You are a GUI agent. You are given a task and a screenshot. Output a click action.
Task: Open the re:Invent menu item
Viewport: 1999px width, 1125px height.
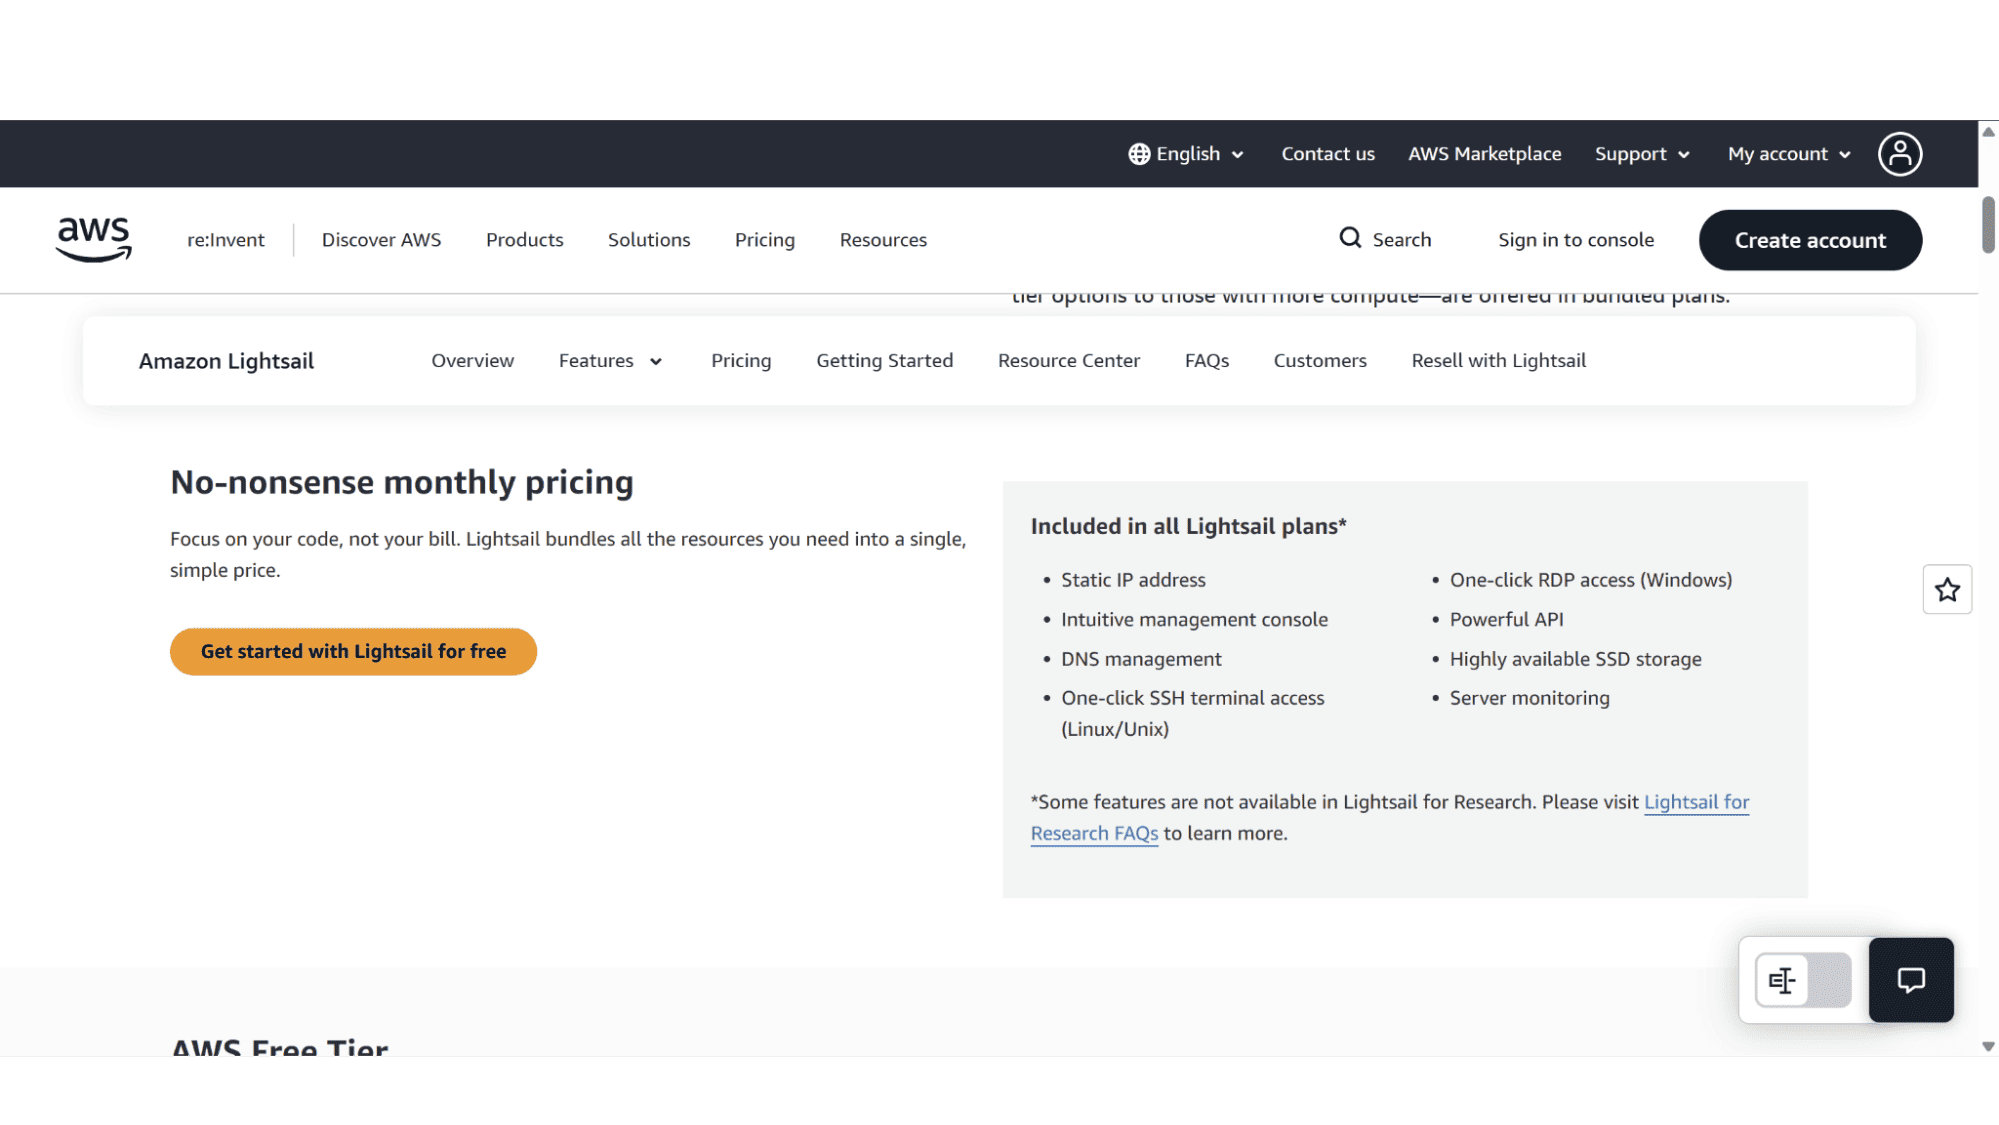coord(226,240)
